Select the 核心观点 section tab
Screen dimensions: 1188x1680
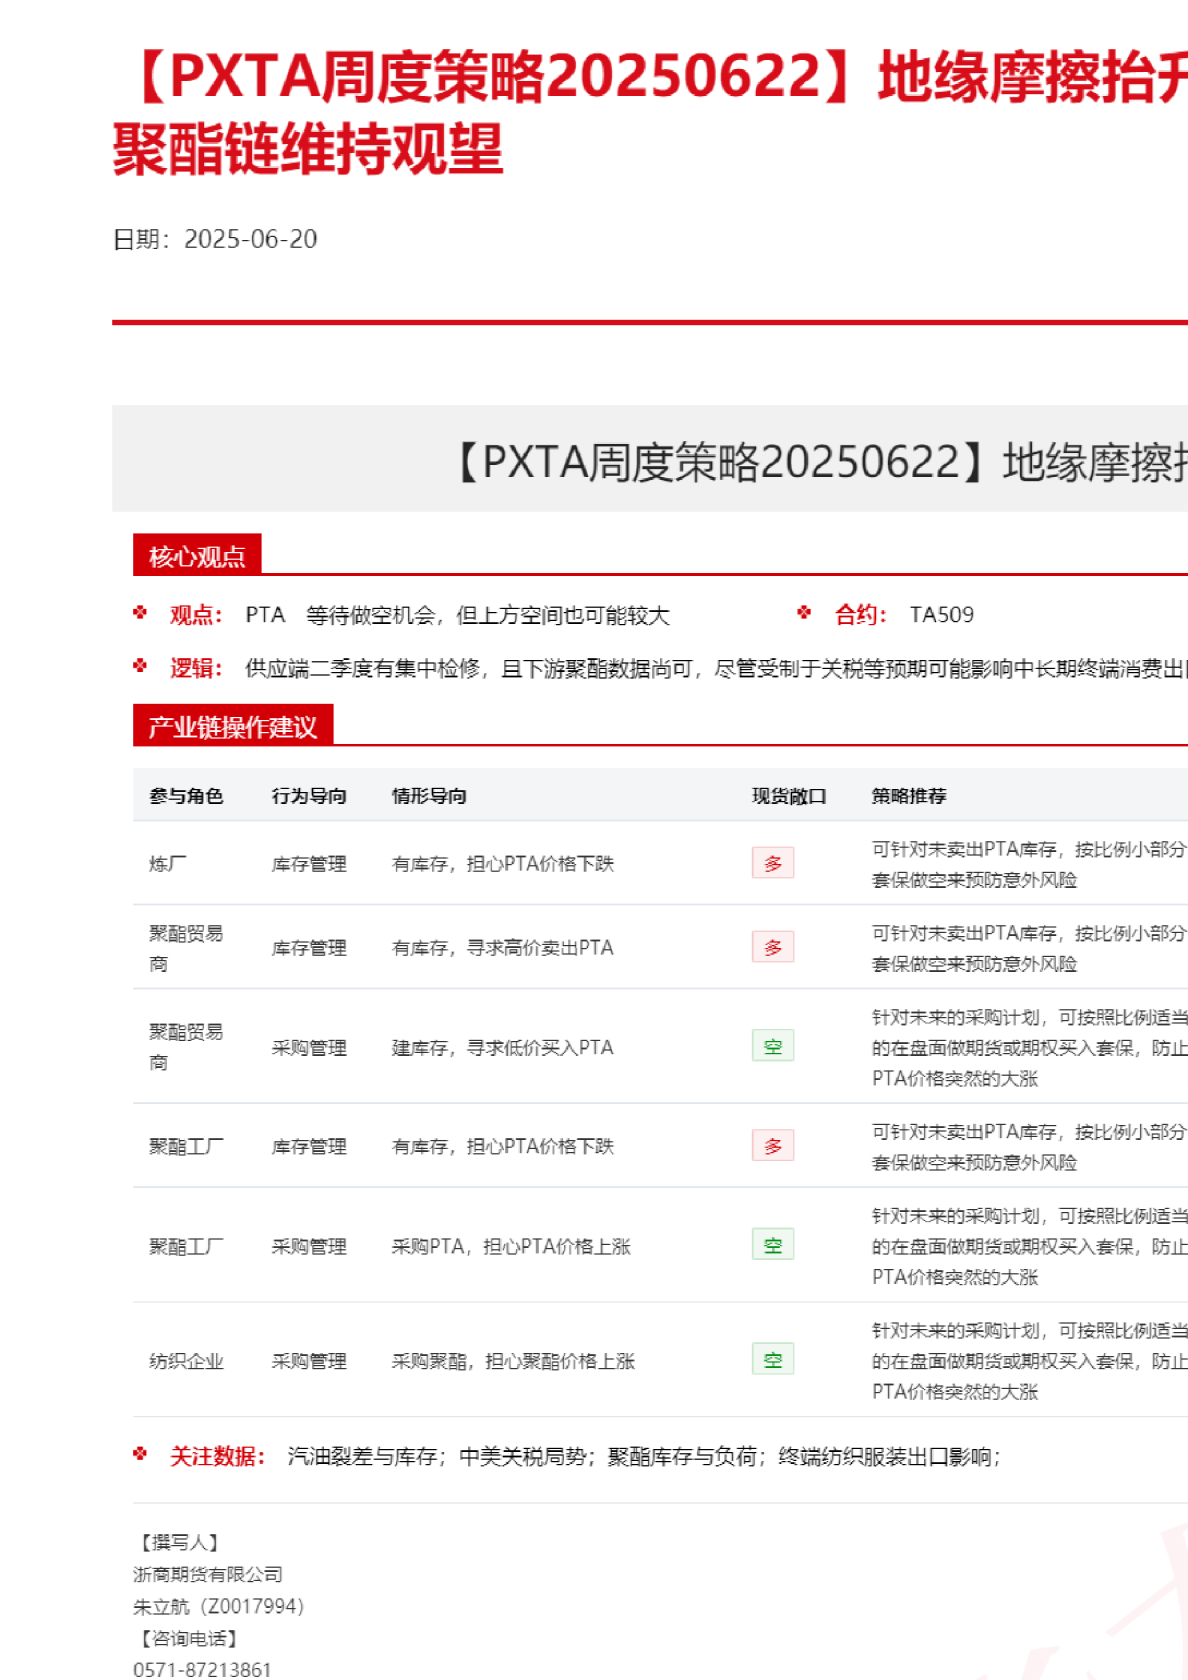tap(197, 556)
